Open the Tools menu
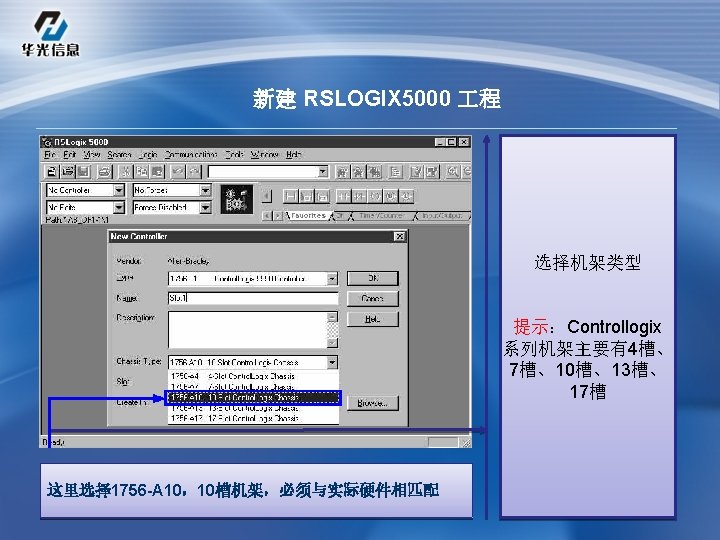Screen dimensions: 720x540 click(234, 154)
